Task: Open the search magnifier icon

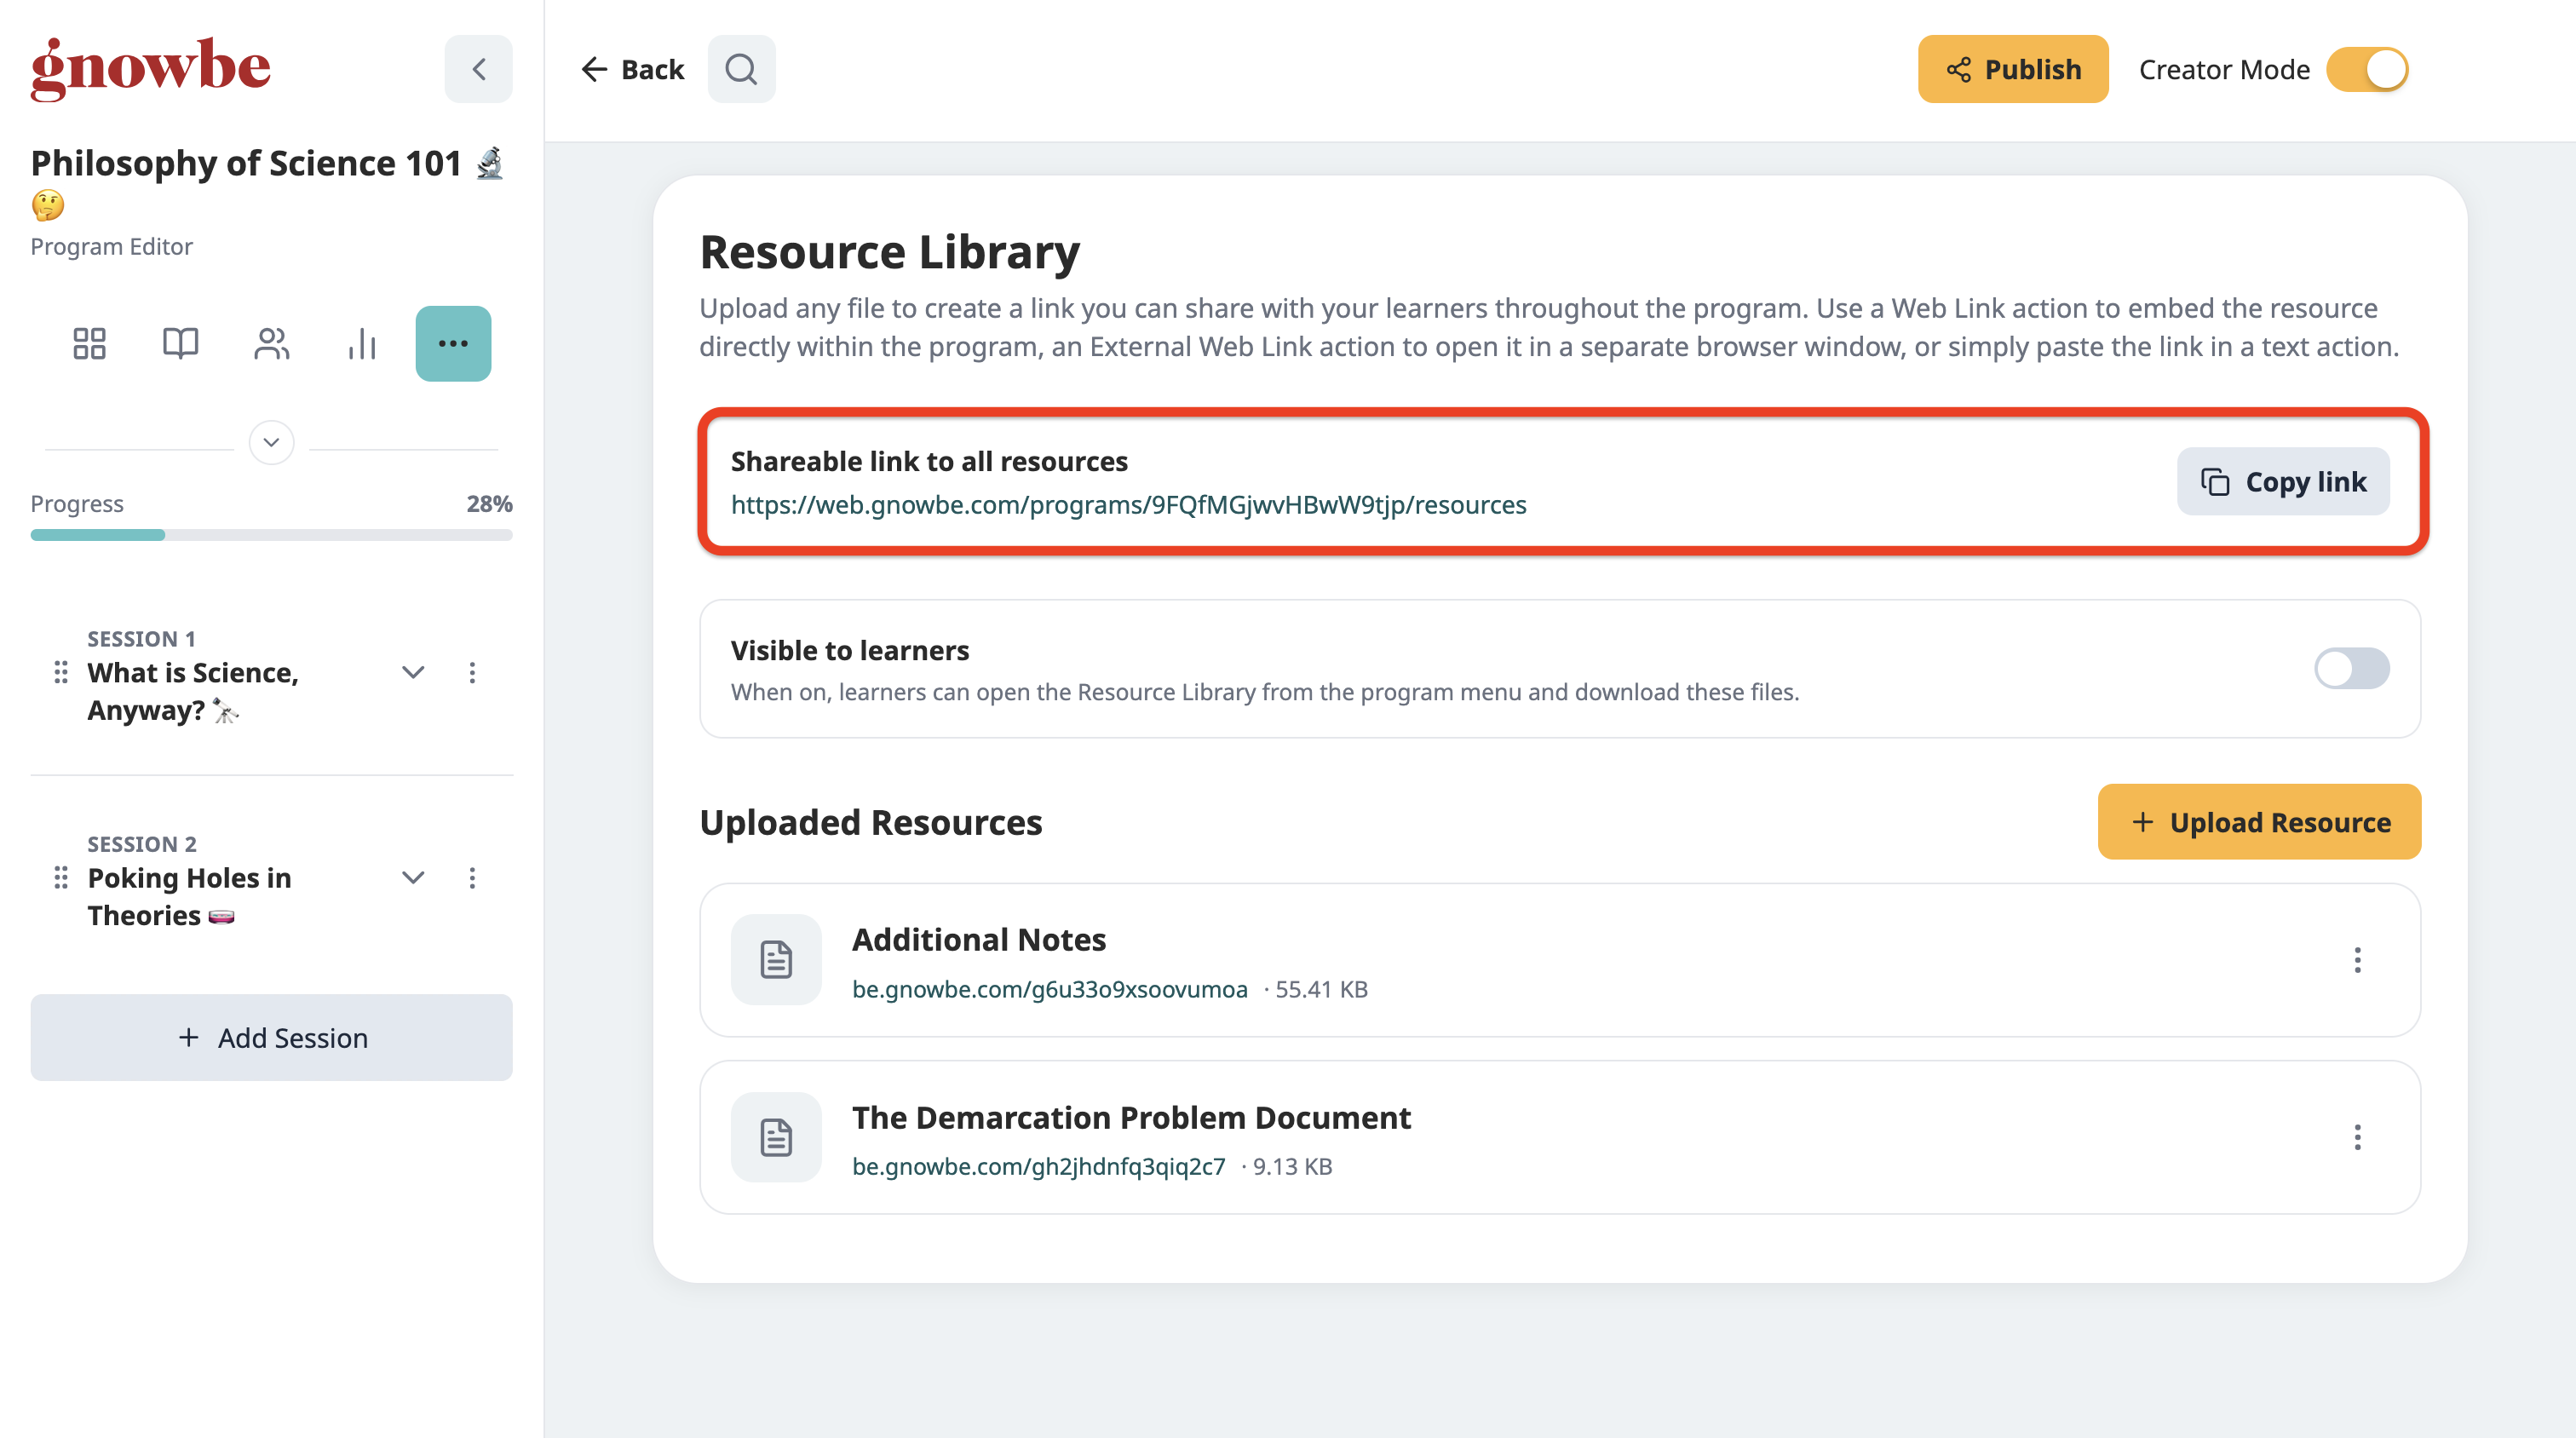Action: pyautogui.click(x=741, y=69)
